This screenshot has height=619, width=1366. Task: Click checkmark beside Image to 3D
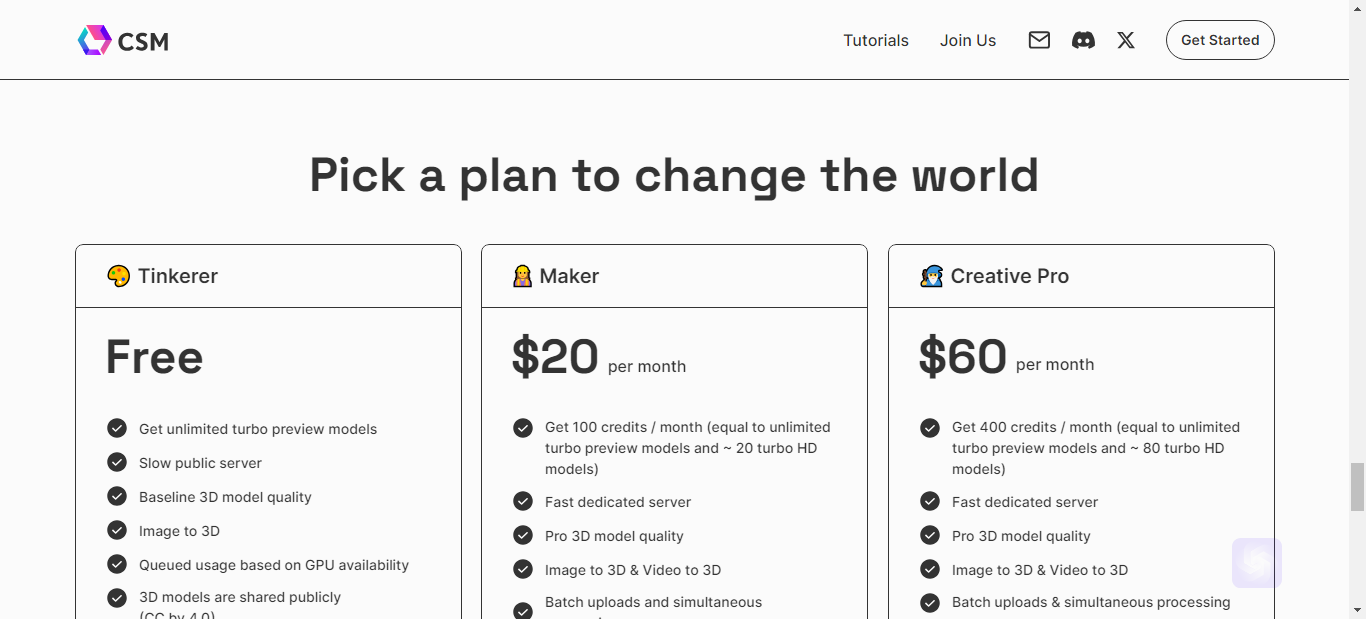pyautogui.click(x=117, y=530)
